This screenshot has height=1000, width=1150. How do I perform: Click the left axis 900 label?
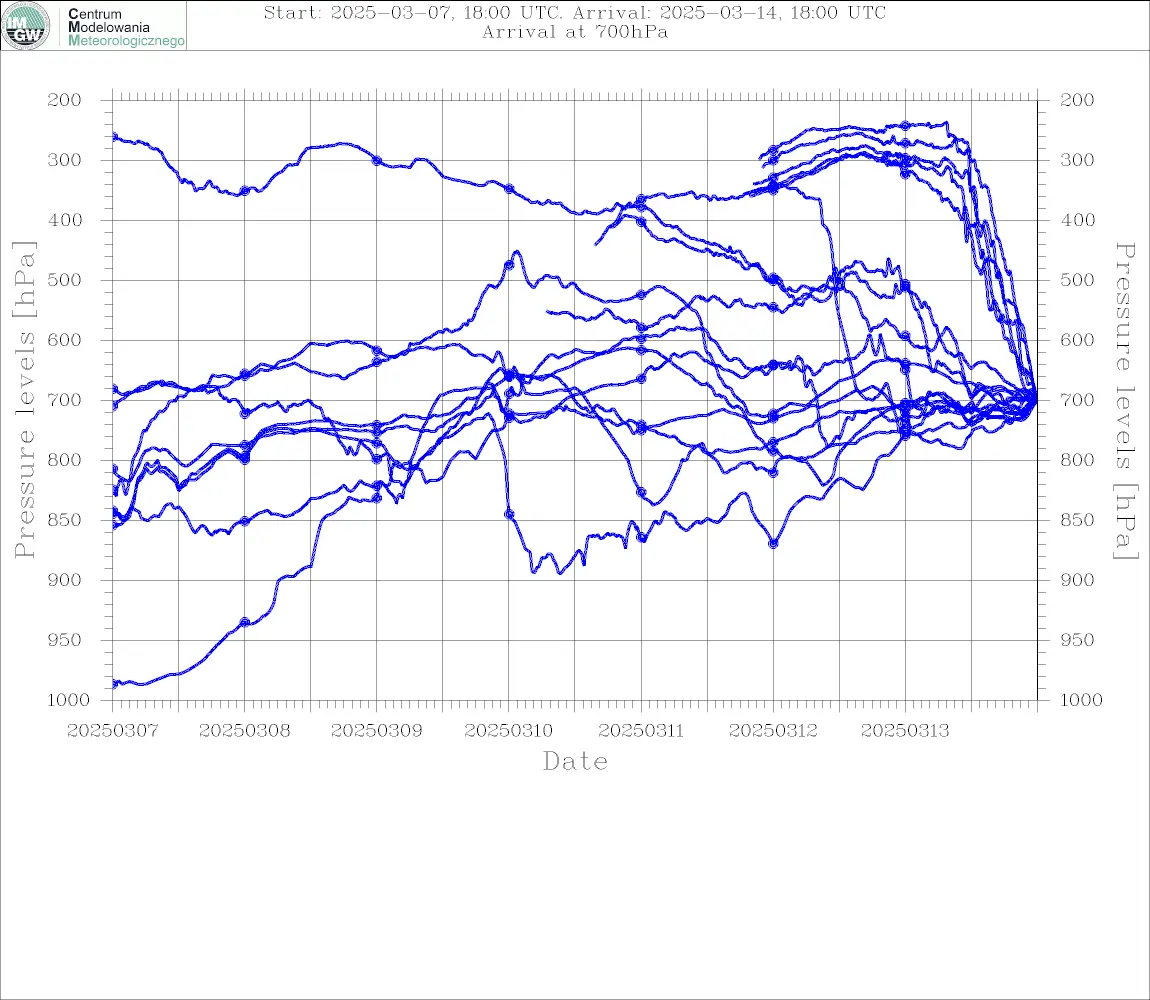point(64,580)
